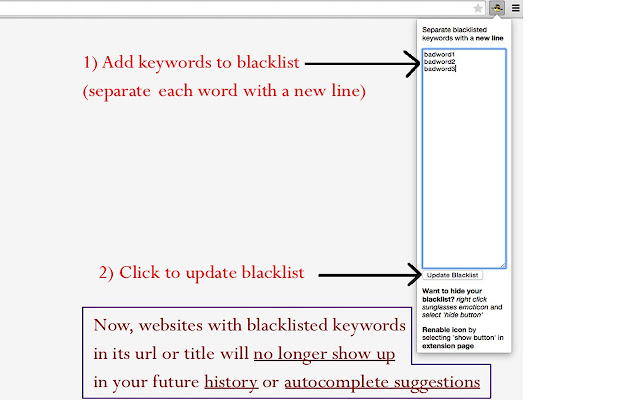Click the underlined 'no longer show up' text
Image resolution: width=640 pixels, height=400 pixels.
pos(323,354)
